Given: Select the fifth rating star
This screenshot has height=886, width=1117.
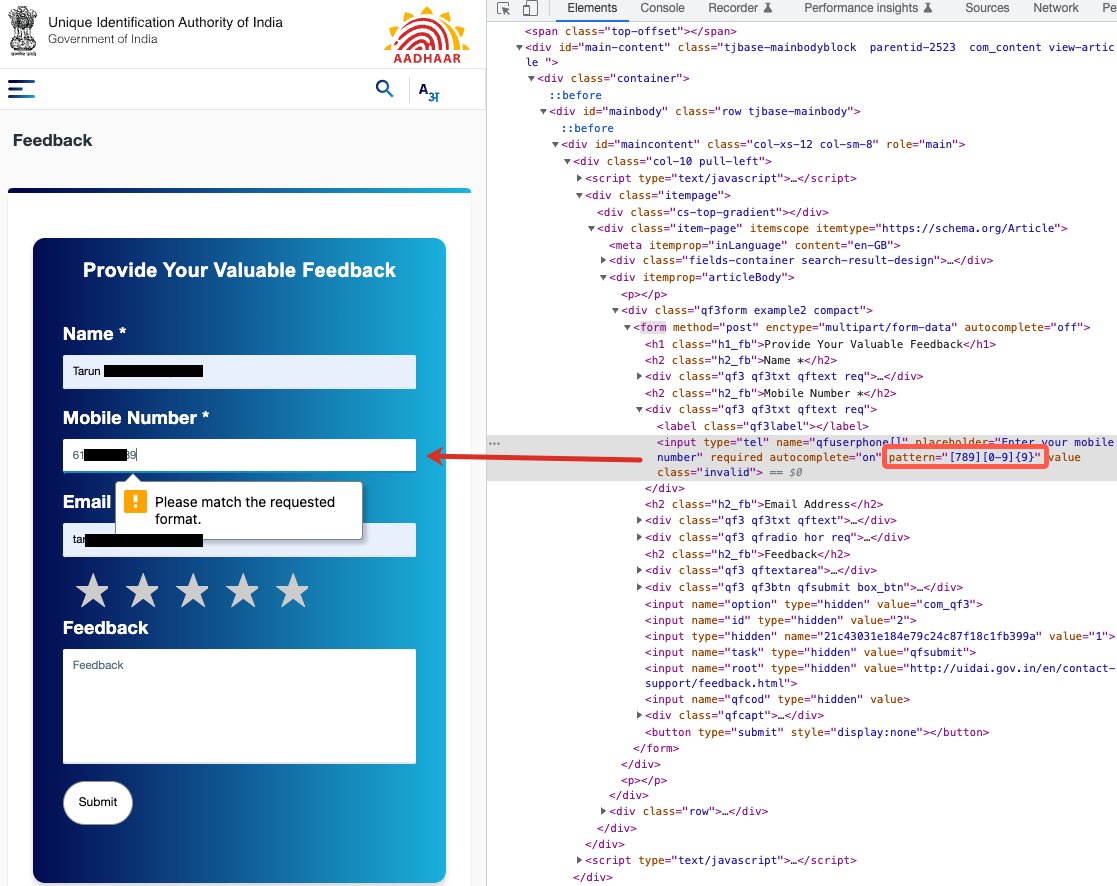Looking at the screenshot, I should point(293,590).
